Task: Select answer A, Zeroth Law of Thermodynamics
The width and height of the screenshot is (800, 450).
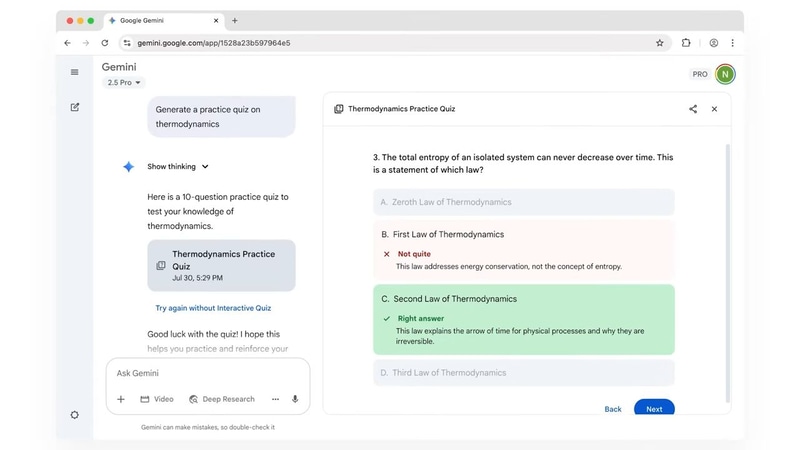Action: (x=523, y=202)
